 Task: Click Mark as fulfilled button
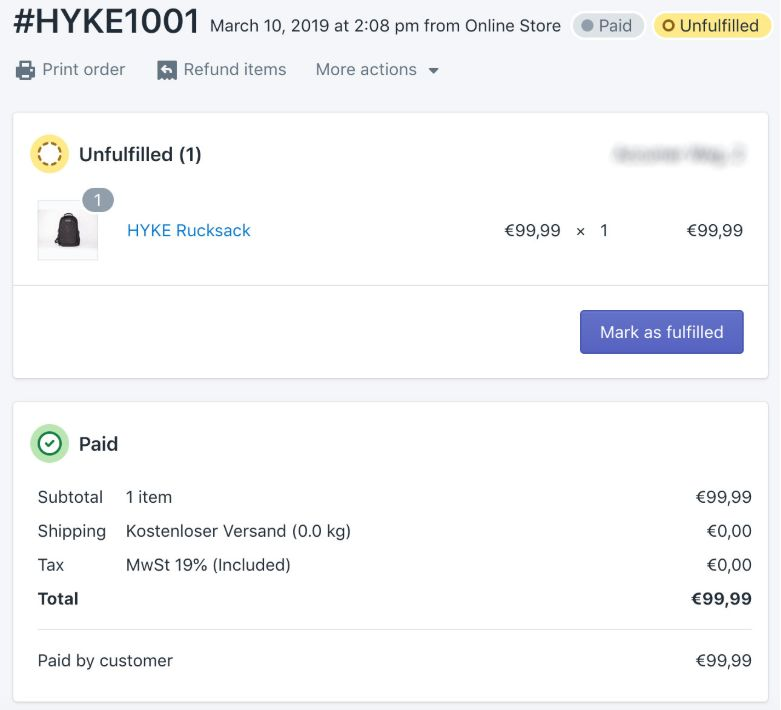661,332
